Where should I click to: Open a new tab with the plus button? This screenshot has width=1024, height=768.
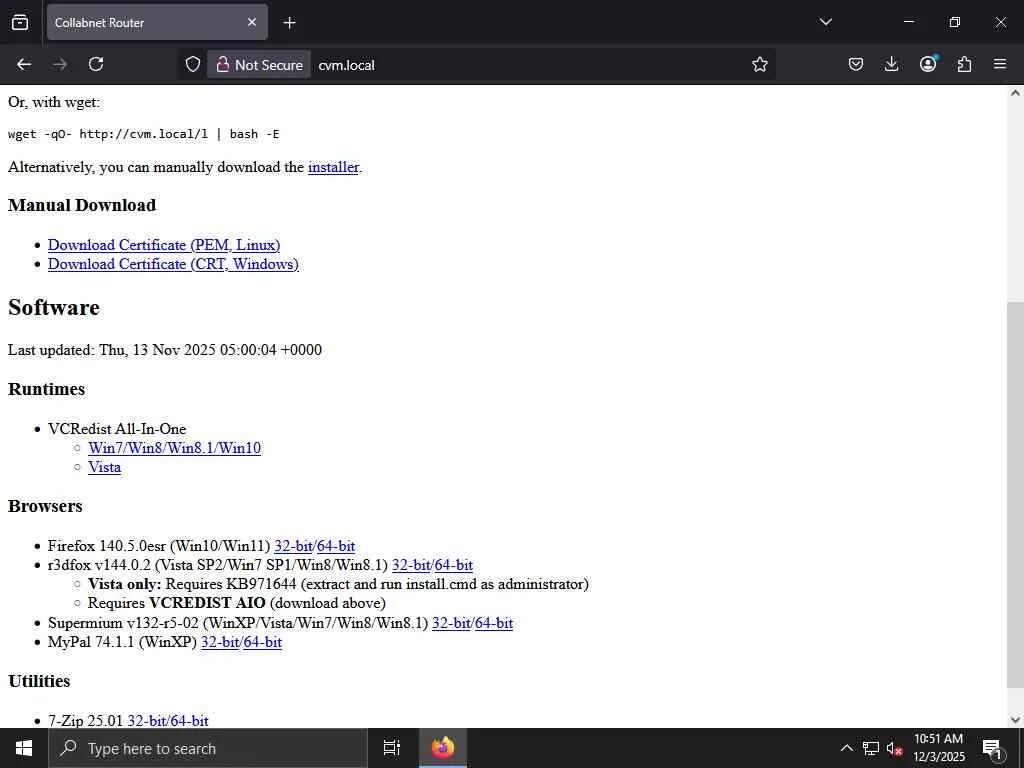(x=289, y=23)
